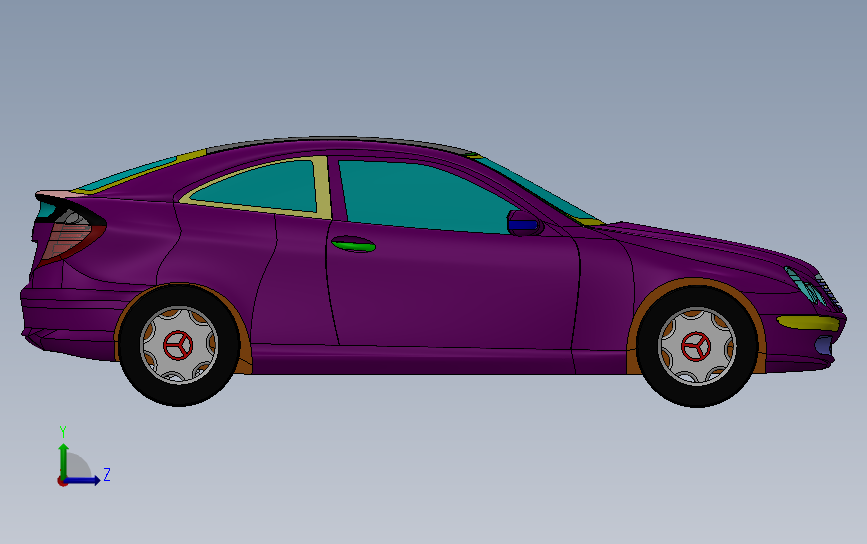Select the yellow B-pillar trim between windows
Screen dimensions: 867x544
[x=322, y=188]
